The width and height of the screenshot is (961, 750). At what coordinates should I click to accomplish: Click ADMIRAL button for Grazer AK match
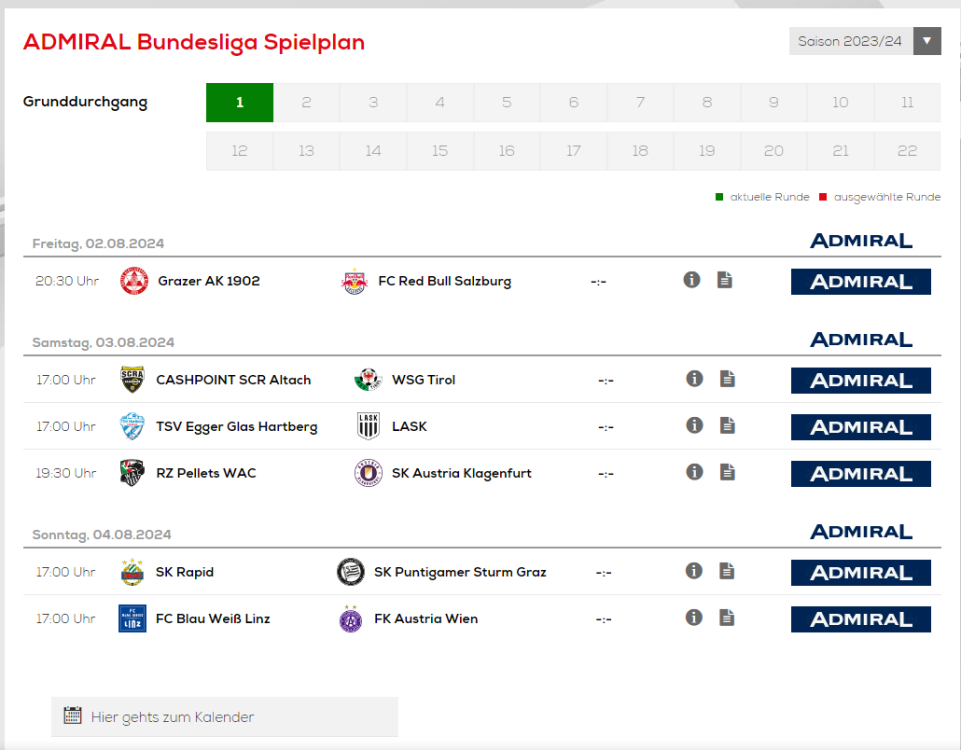[860, 281]
